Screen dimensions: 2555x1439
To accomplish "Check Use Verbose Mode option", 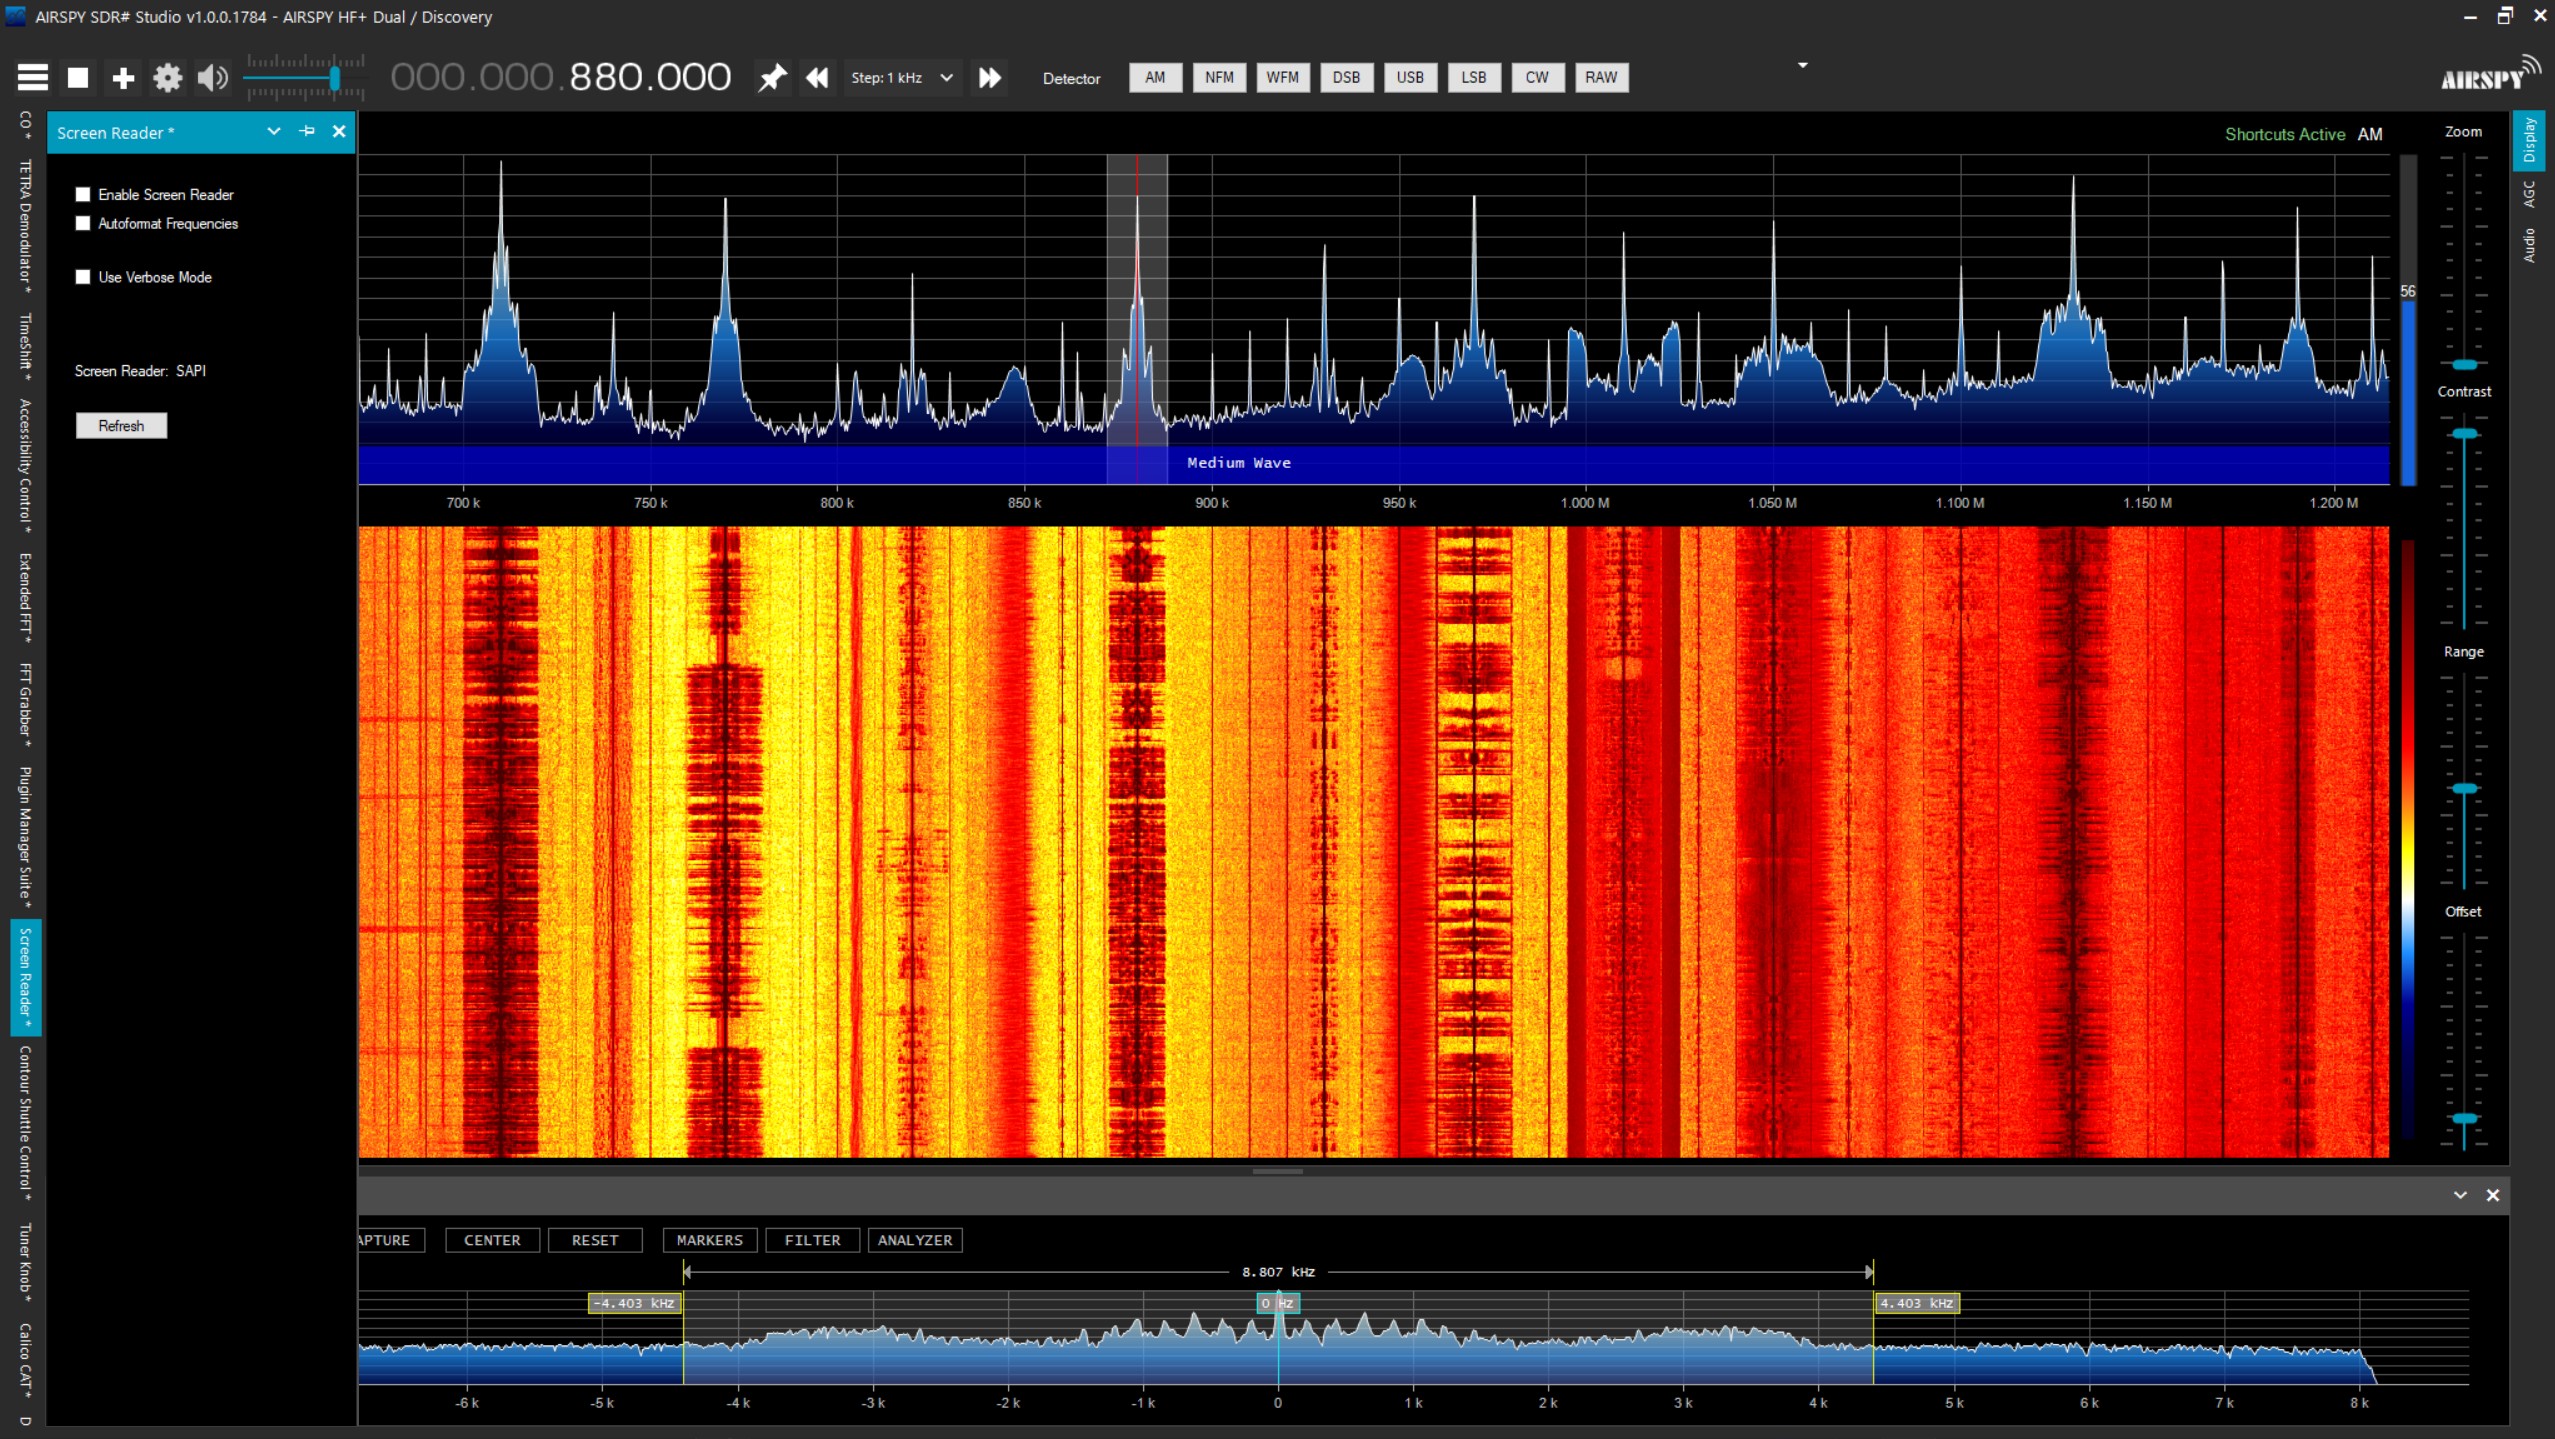I will pos(83,277).
